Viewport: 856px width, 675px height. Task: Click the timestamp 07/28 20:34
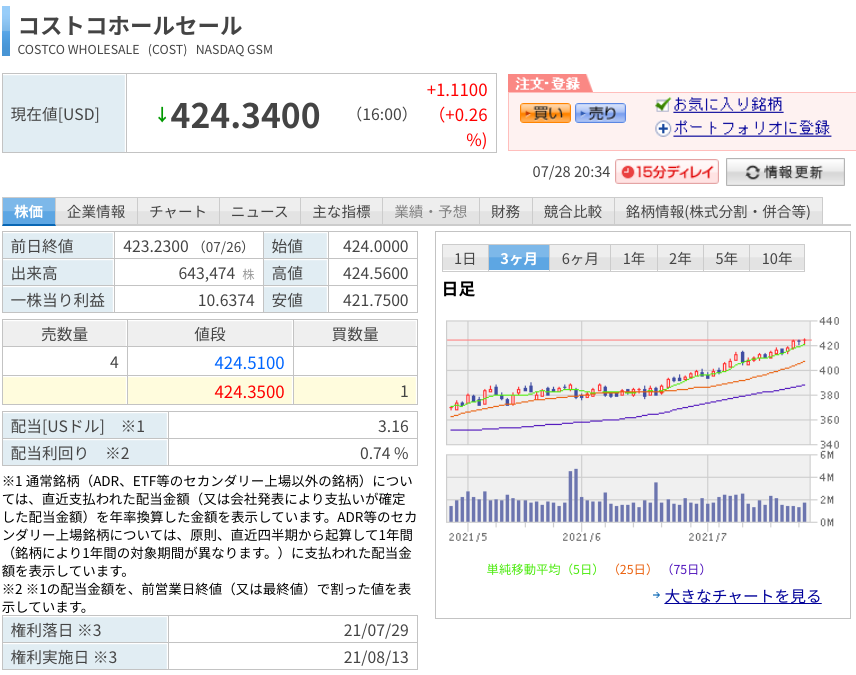tap(571, 172)
